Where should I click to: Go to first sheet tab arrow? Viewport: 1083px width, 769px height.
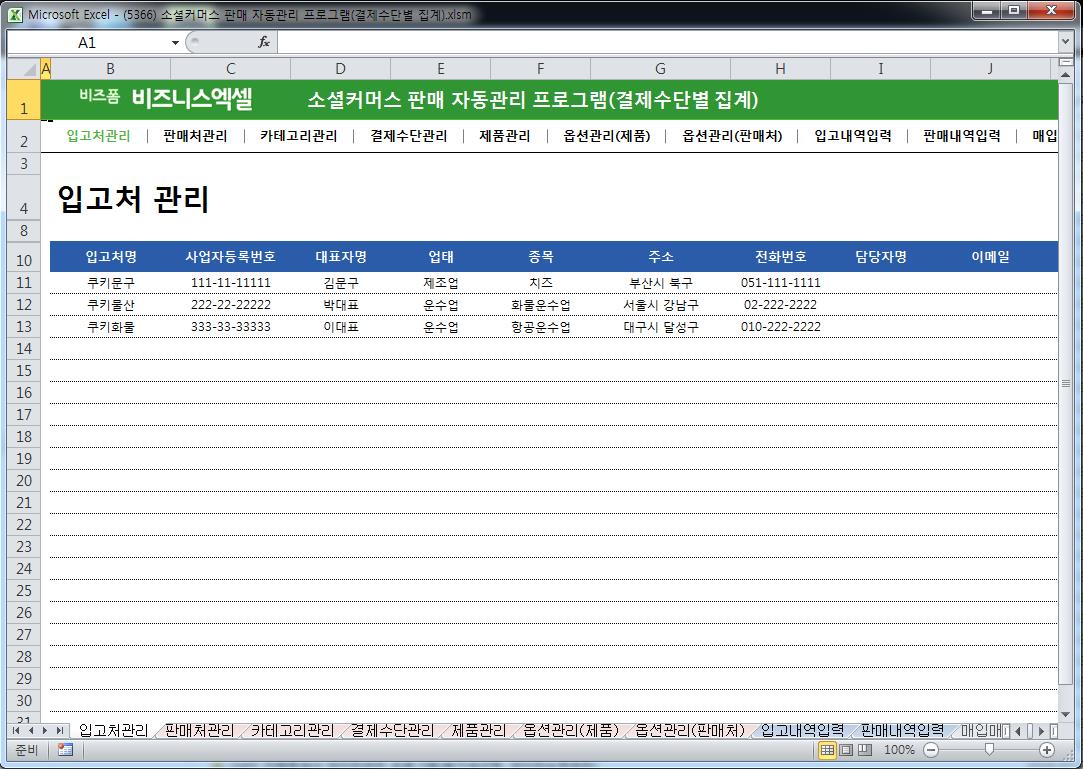[17, 730]
